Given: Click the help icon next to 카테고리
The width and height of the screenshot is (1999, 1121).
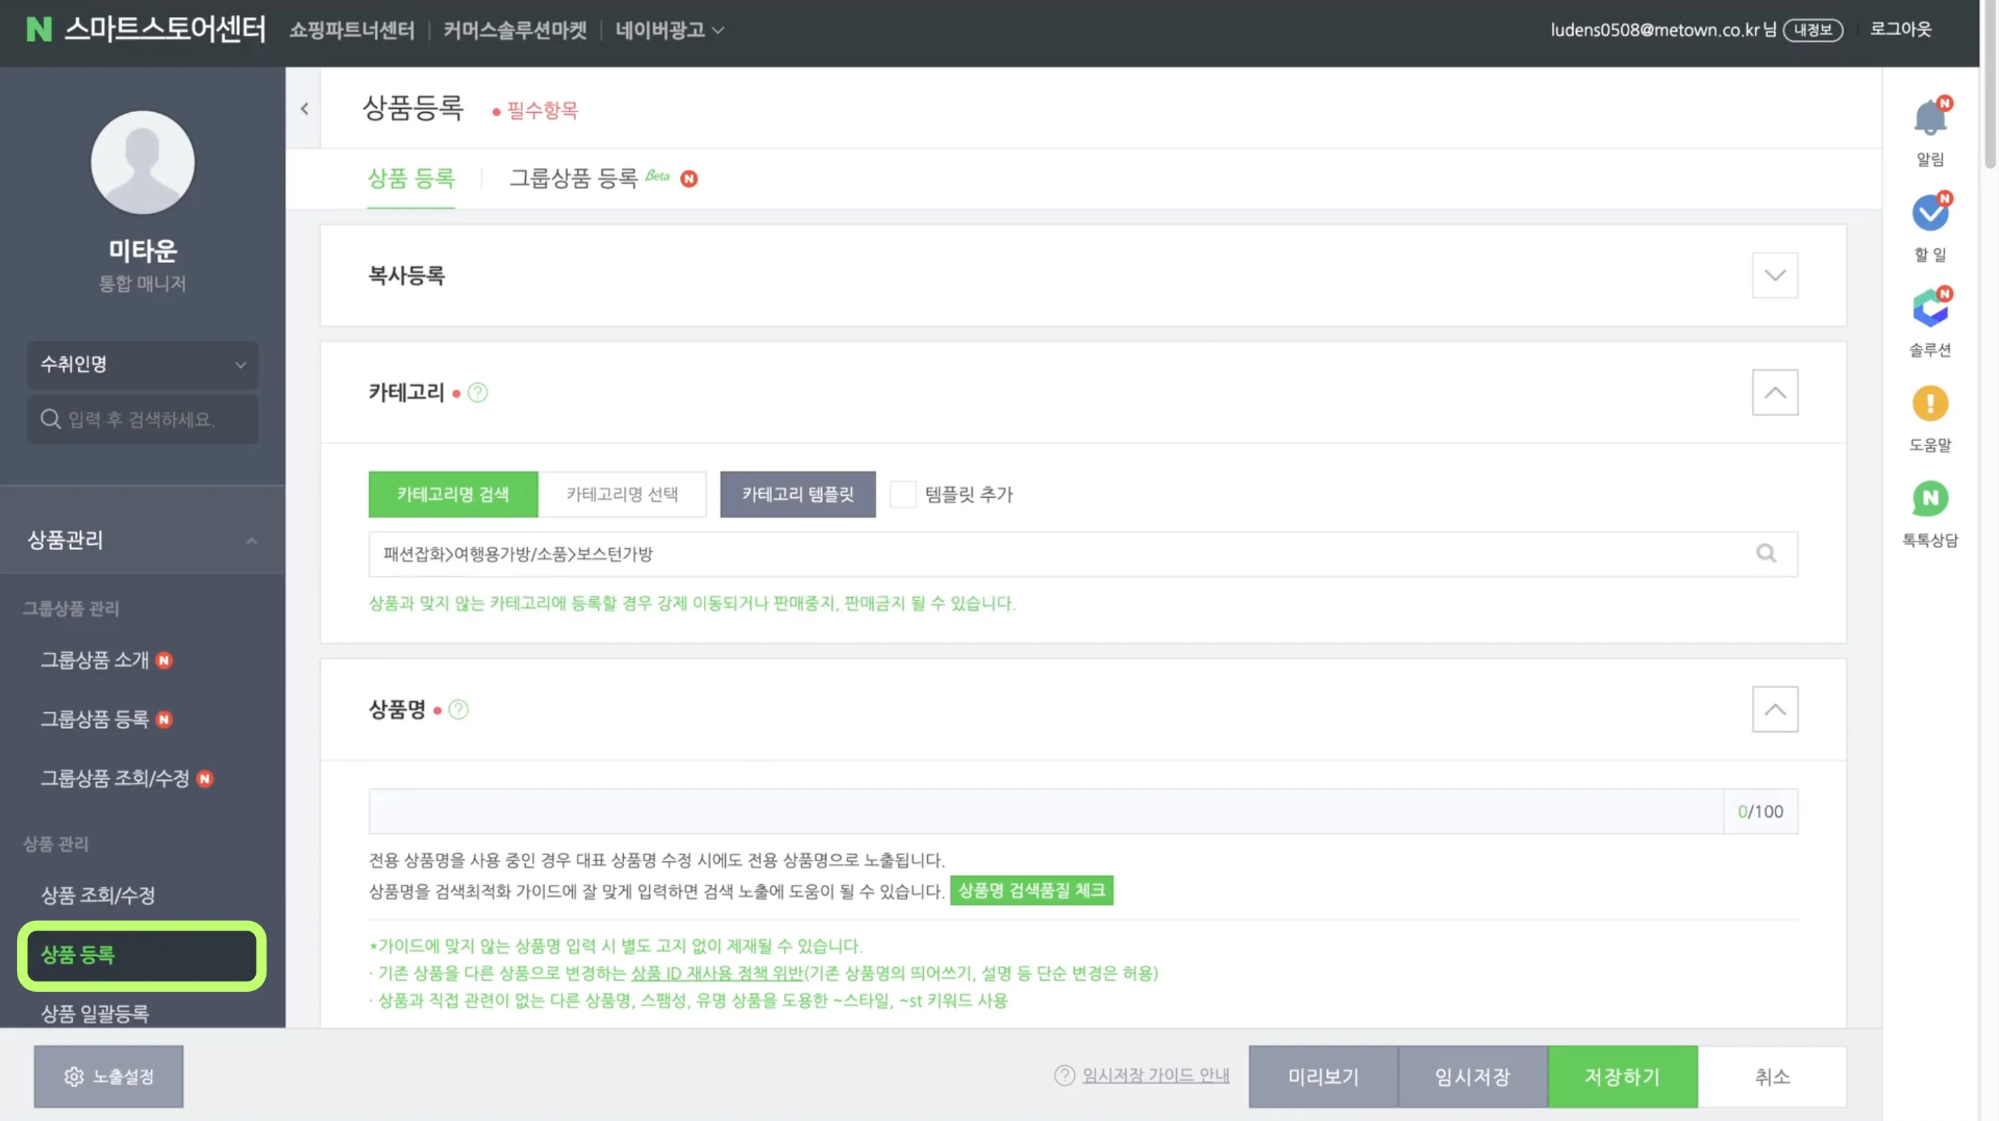Looking at the screenshot, I should tap(477, 392).
